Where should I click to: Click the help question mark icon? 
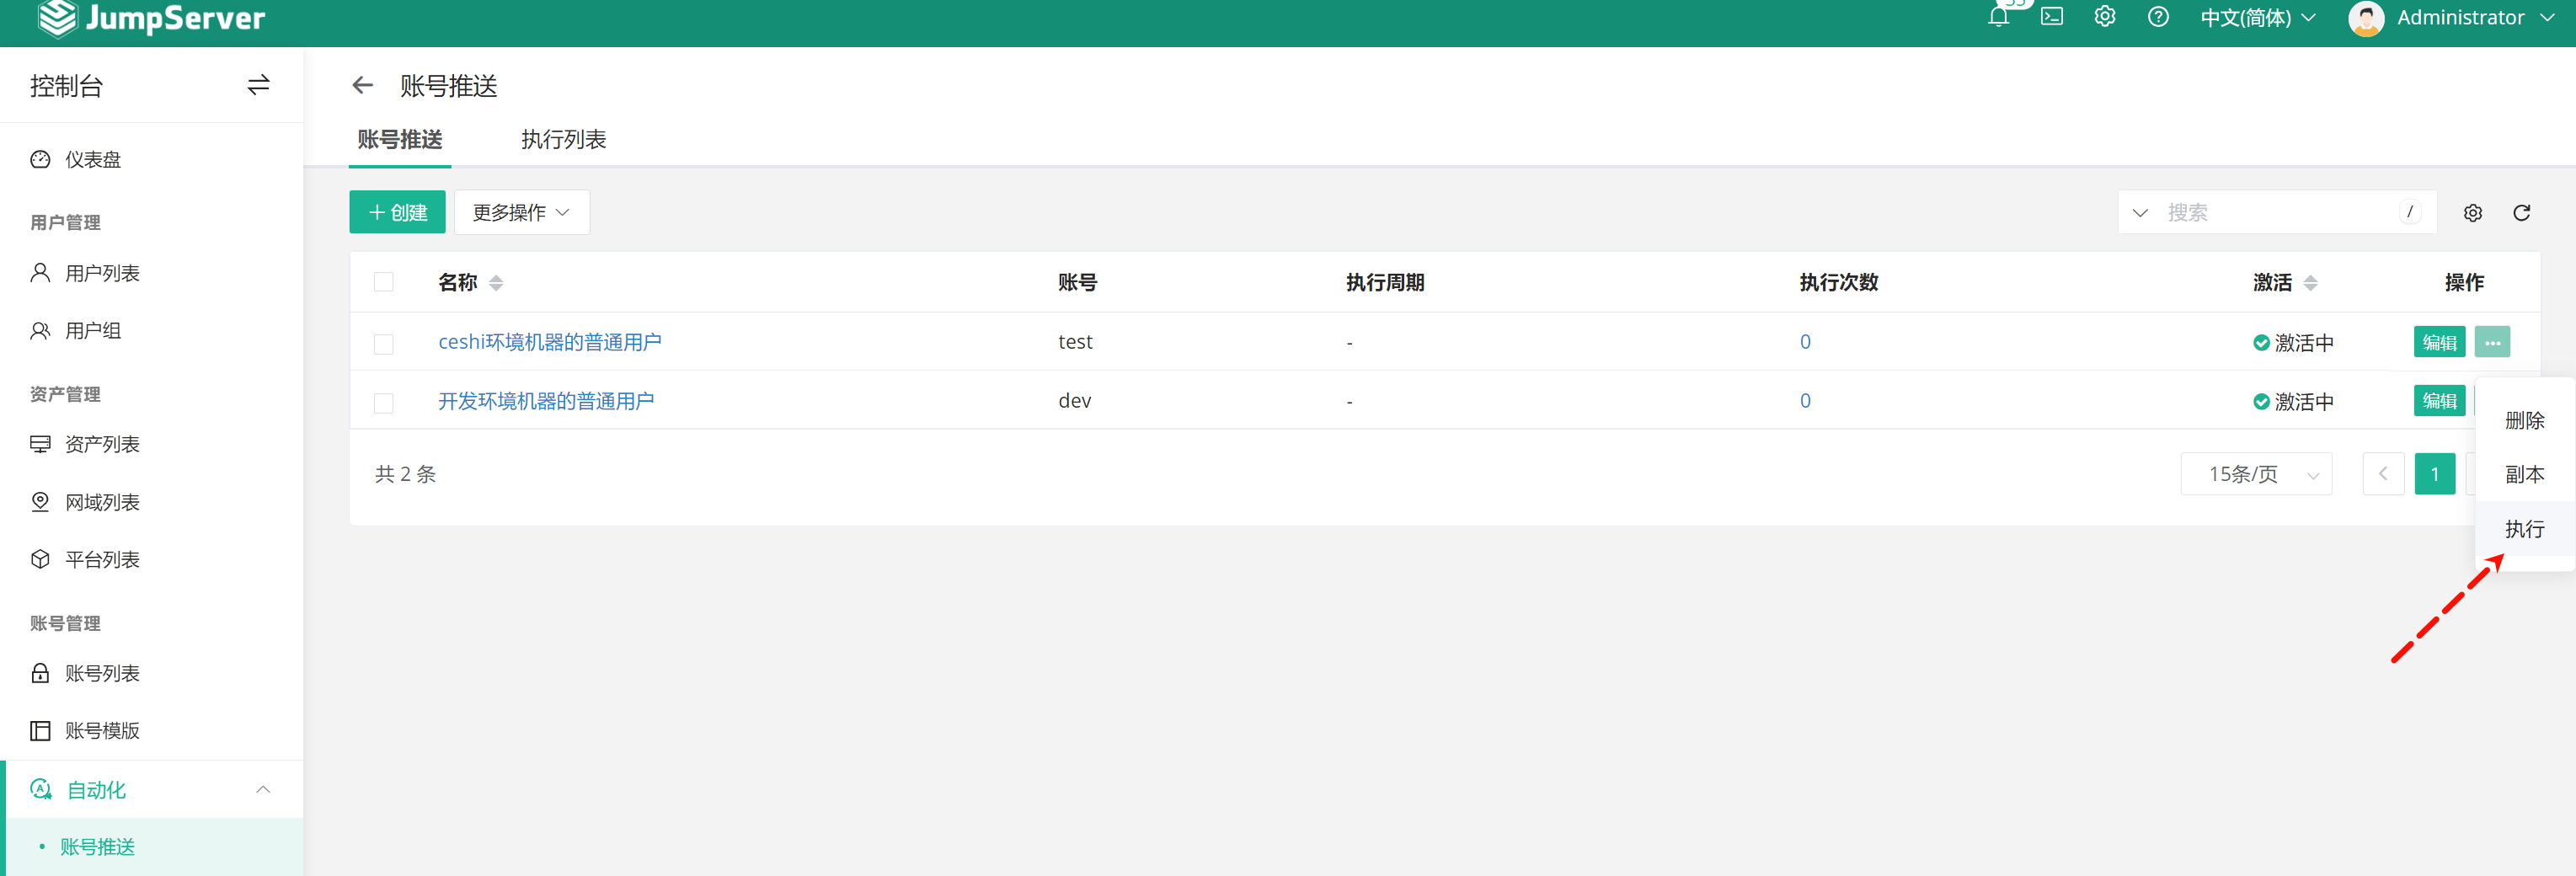coord(2158,17)
